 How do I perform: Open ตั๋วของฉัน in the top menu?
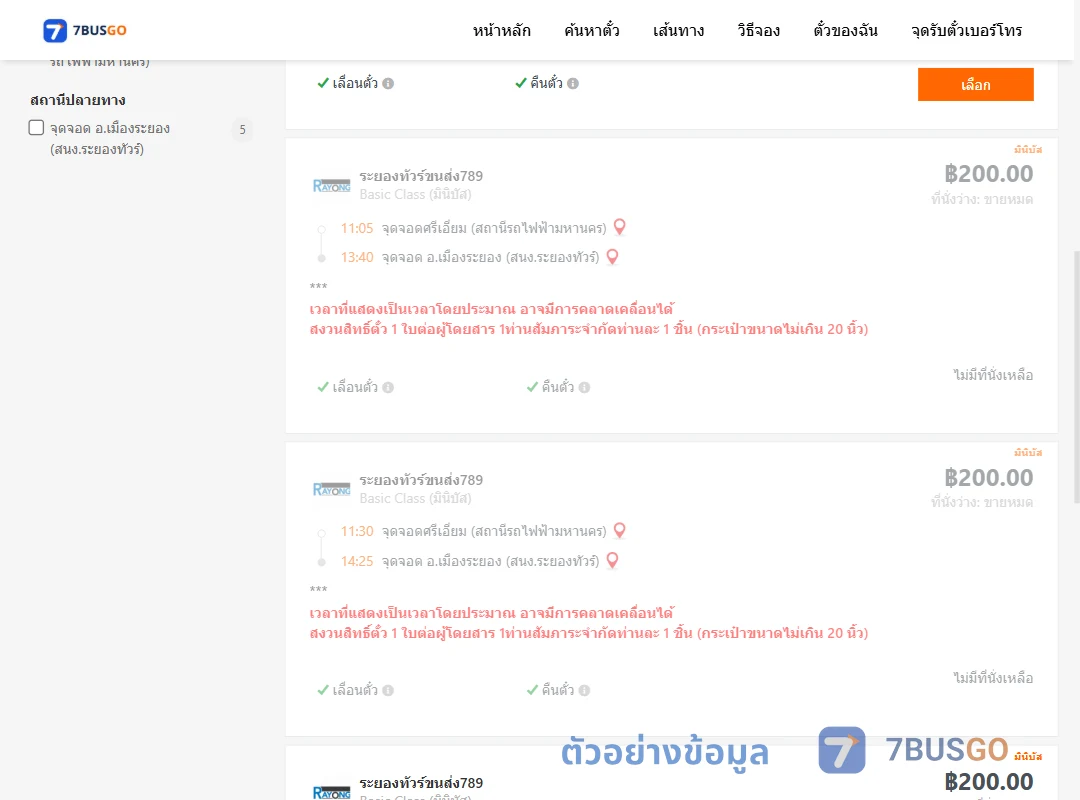[845, 30]
